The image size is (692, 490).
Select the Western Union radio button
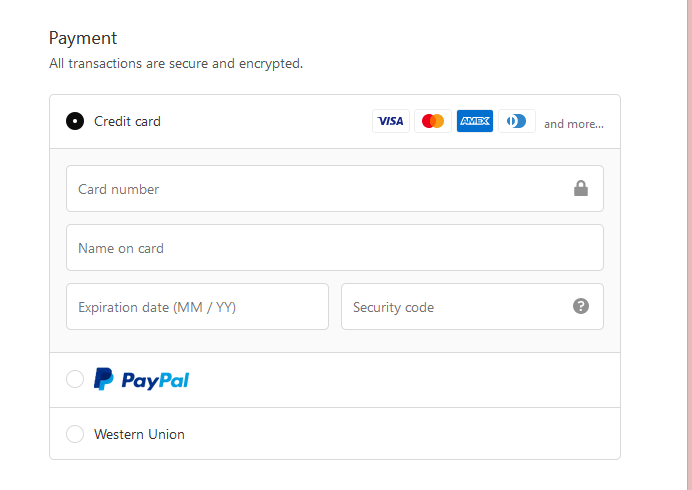75,434
